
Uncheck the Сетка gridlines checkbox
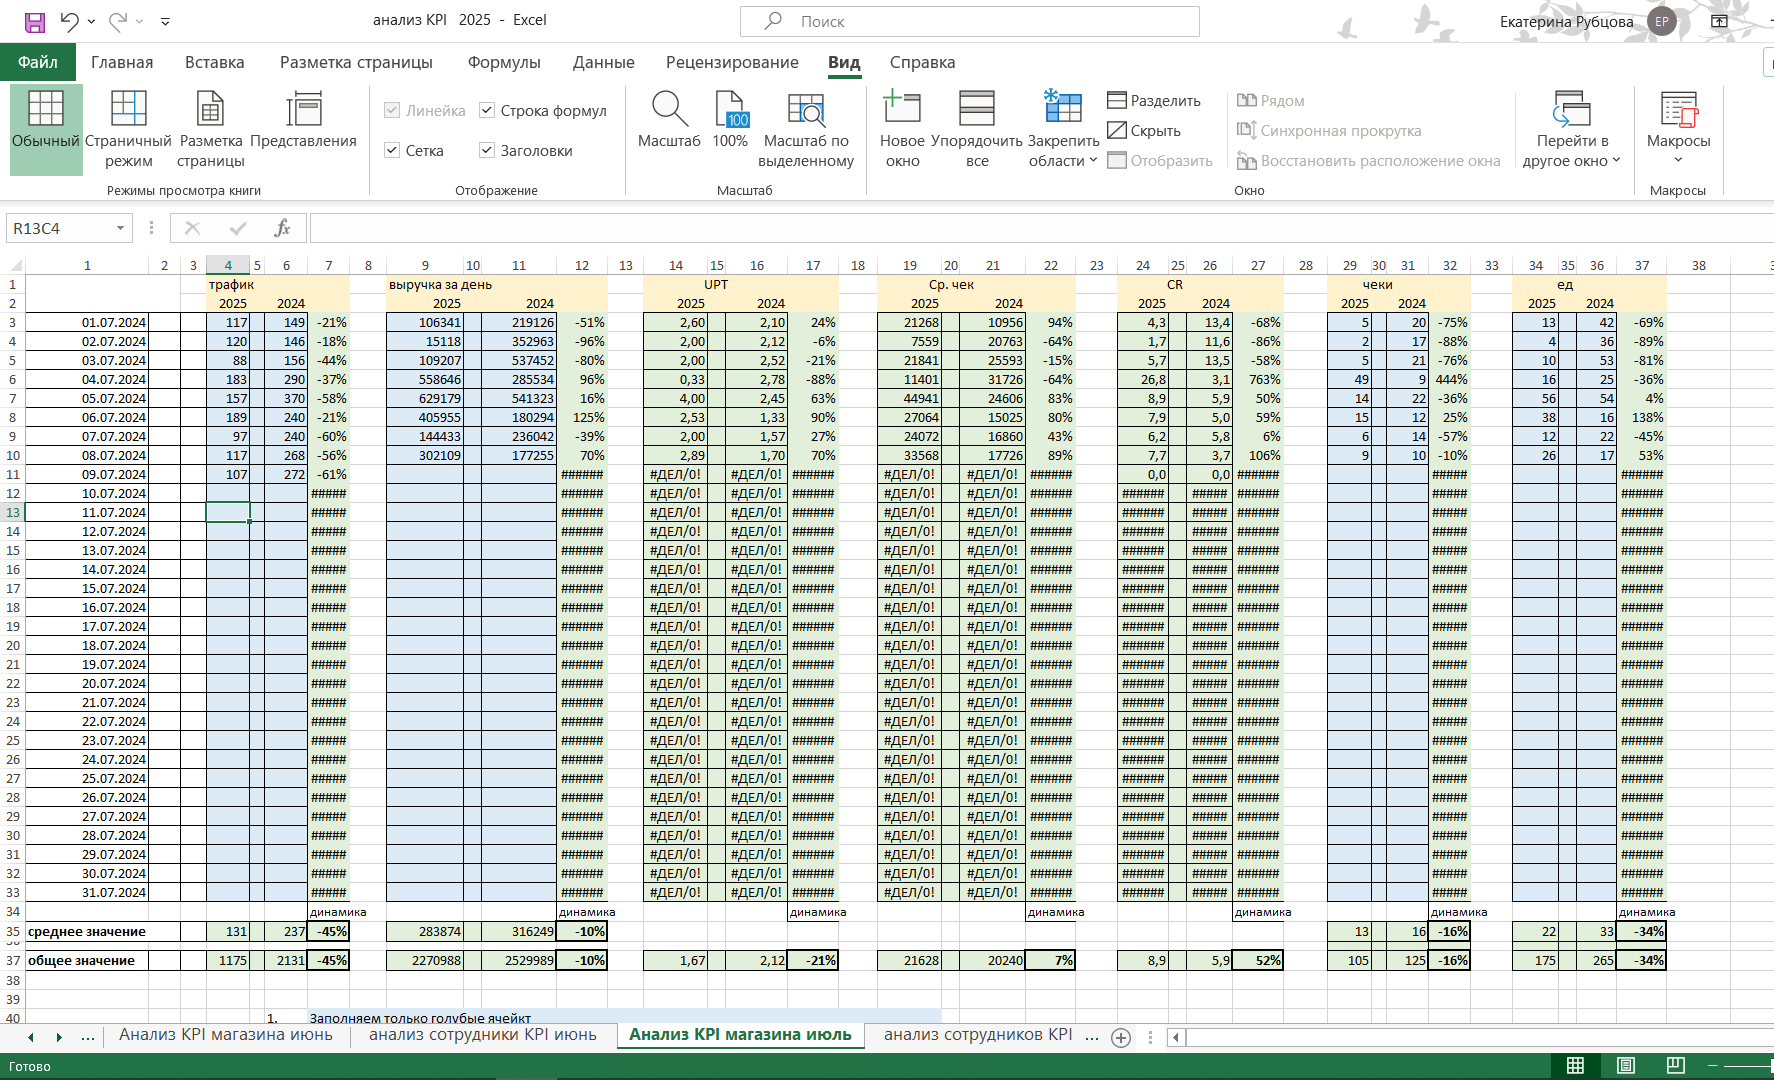pos(392,150)
